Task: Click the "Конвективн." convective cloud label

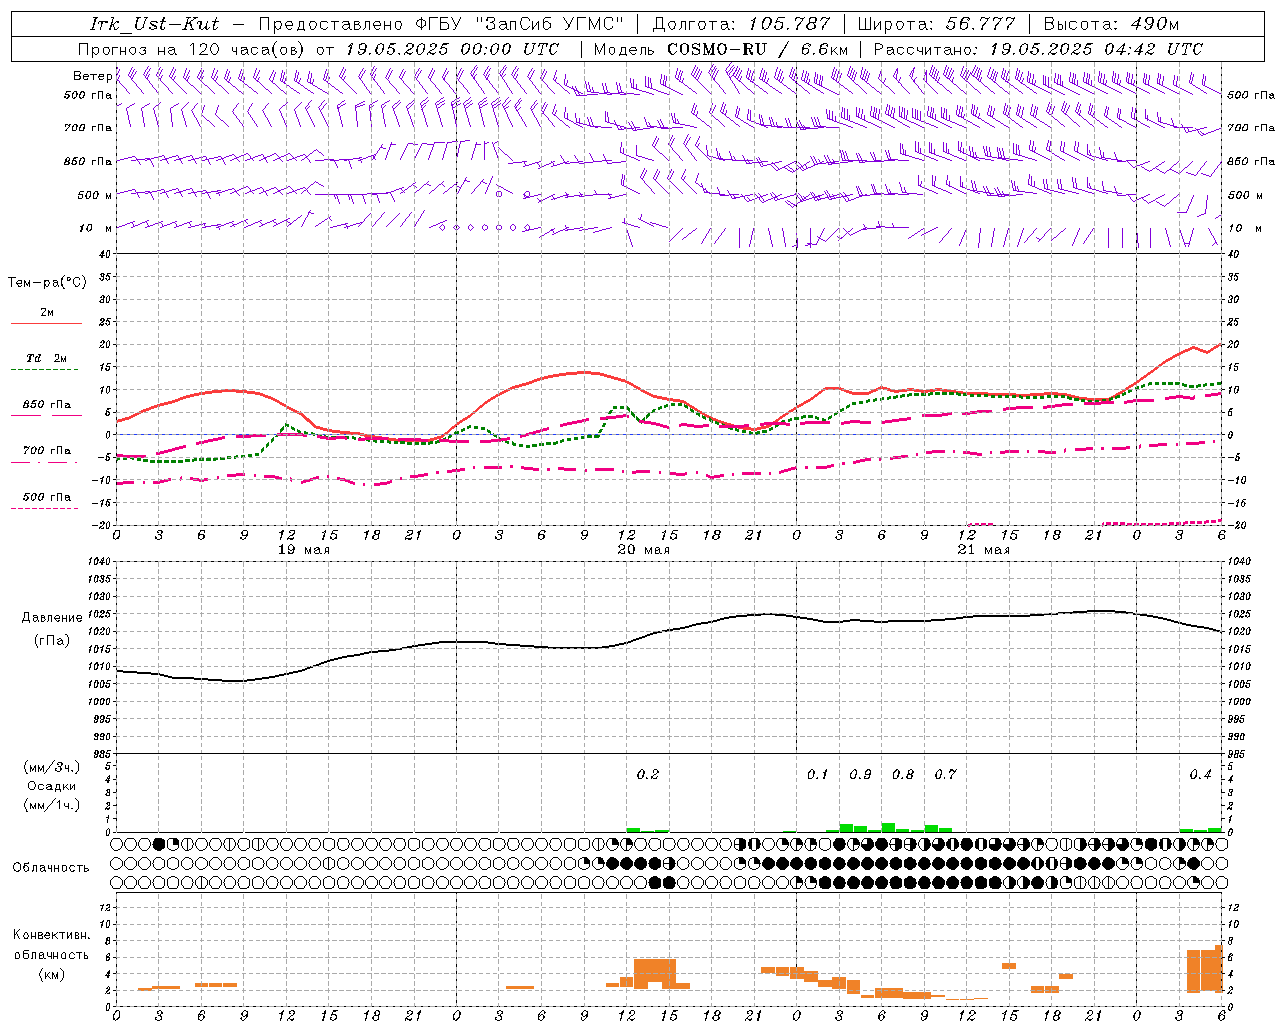Action: [x=51, y=935]
